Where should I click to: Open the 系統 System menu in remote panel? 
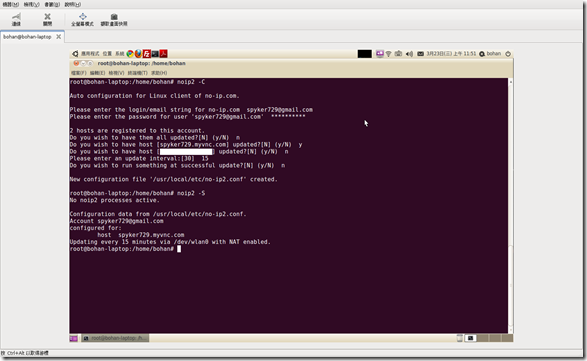click(120, 54)
